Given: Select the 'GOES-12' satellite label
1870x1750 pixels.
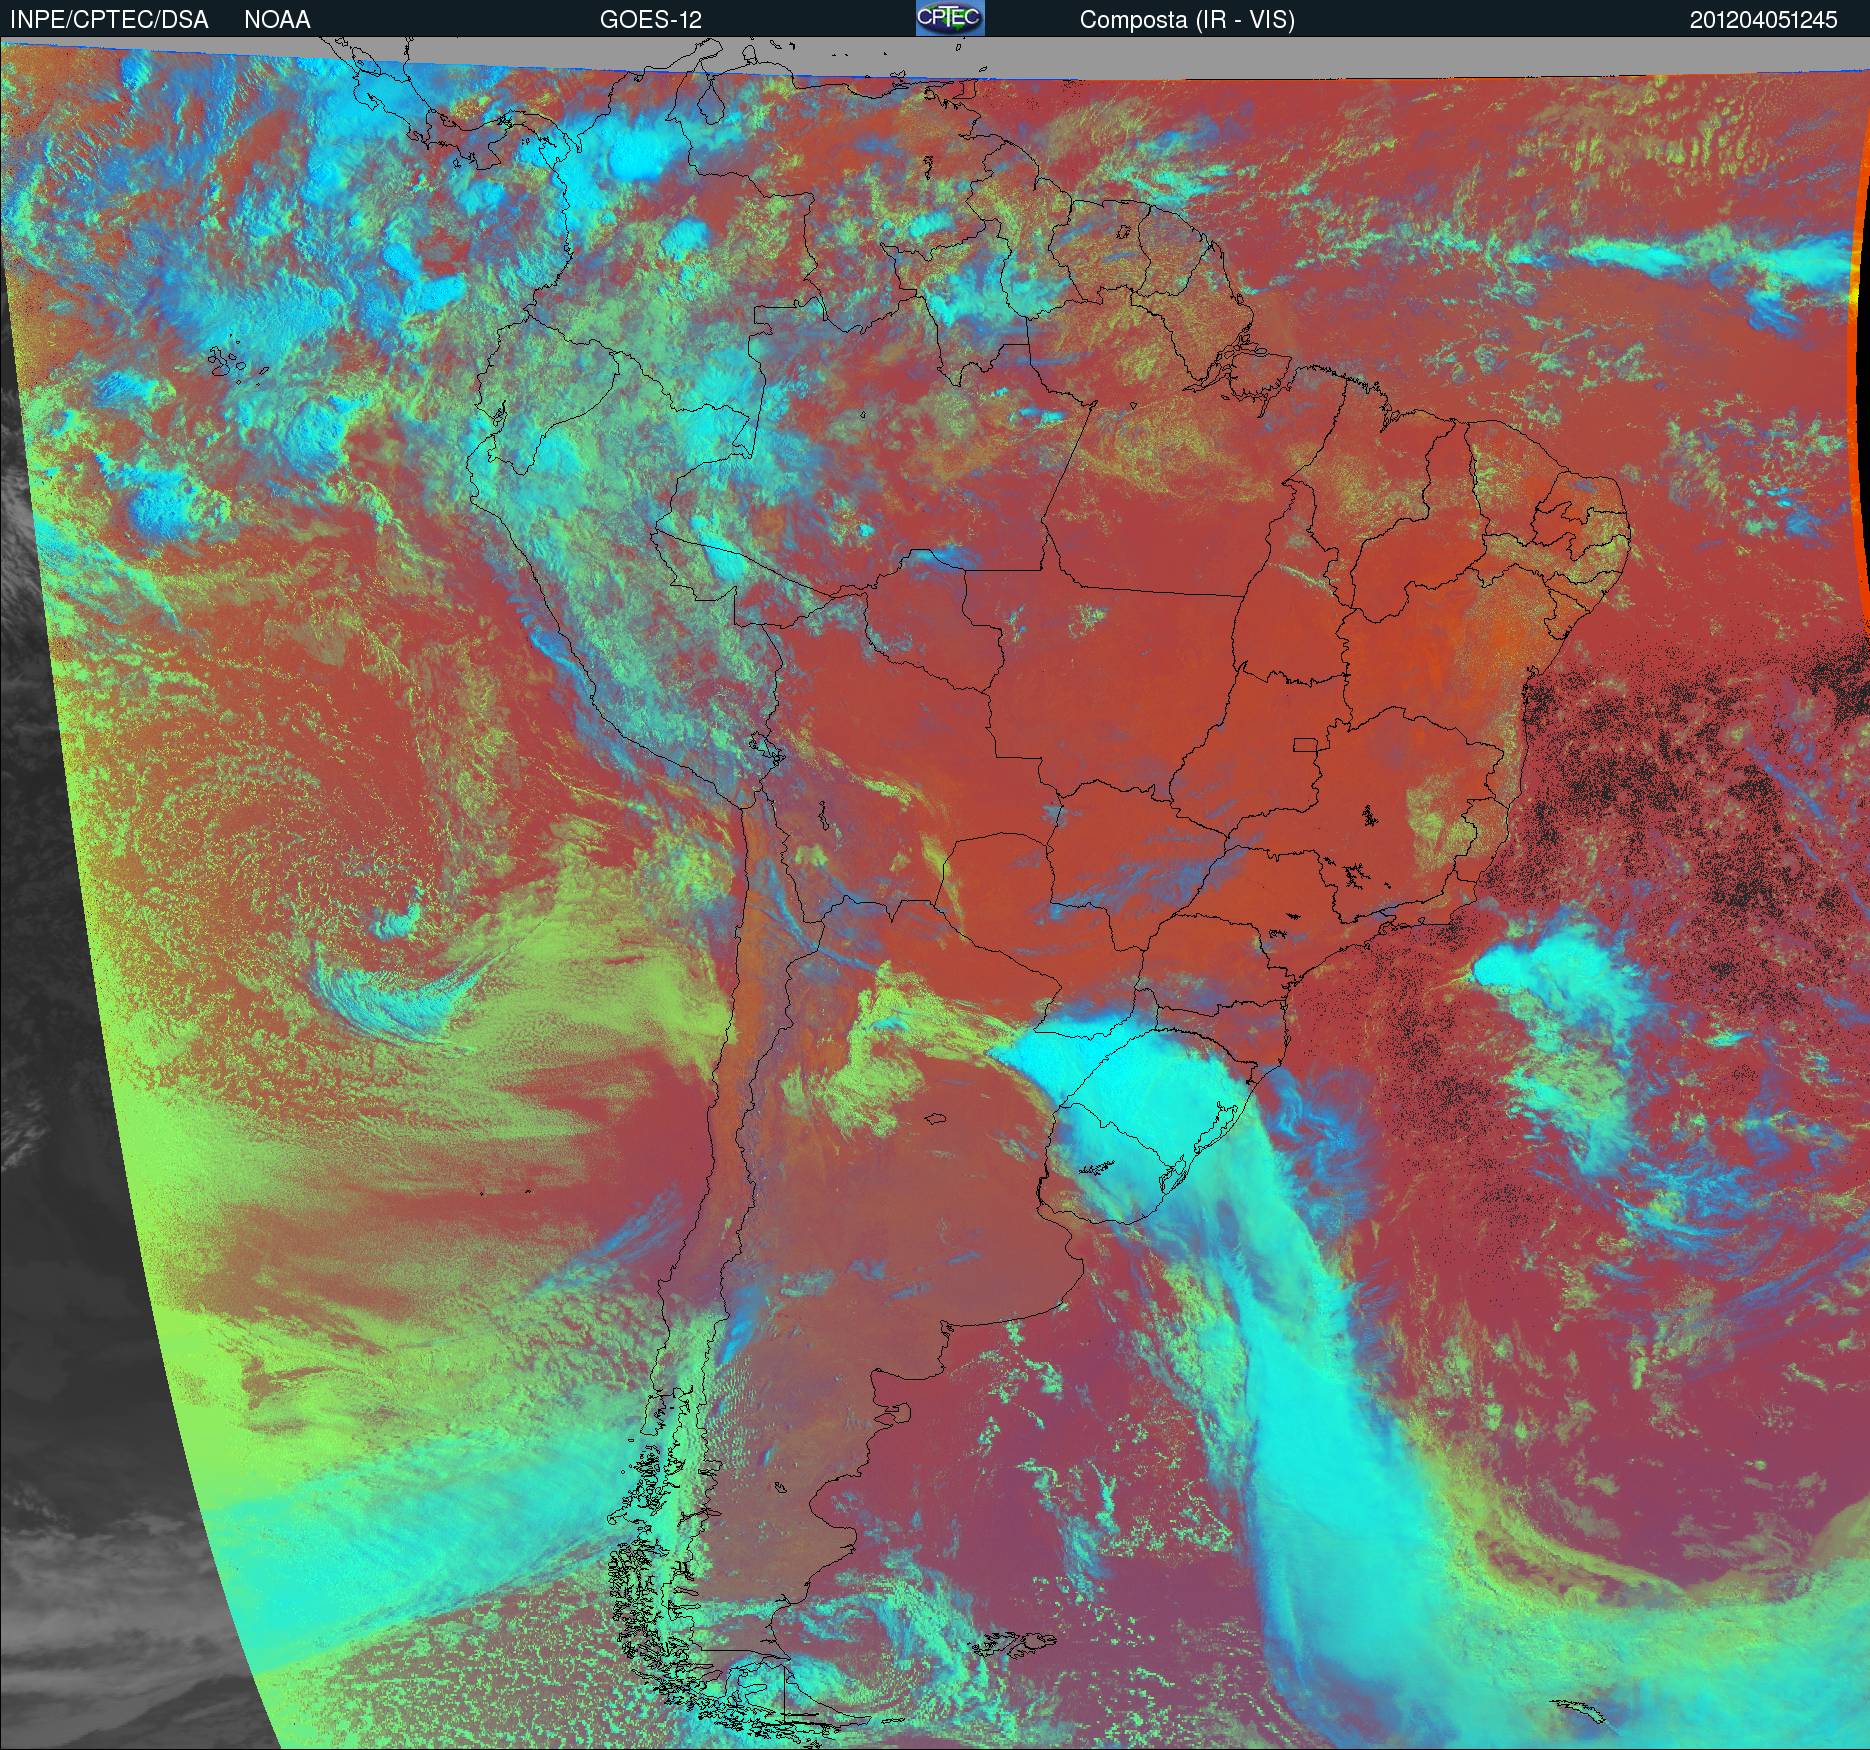Looking at the screenshot, I should (x=651, y=20).
